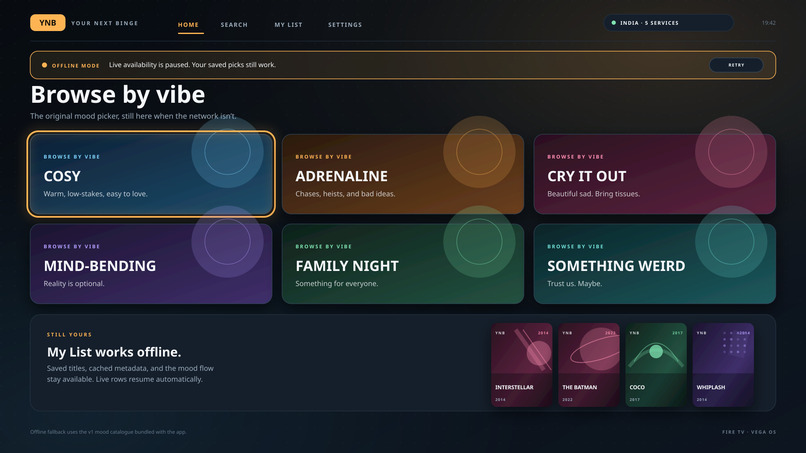The image size is (806, 453).
Task: Click the circle icon on Cry It Out card
Action: [731, 152]
